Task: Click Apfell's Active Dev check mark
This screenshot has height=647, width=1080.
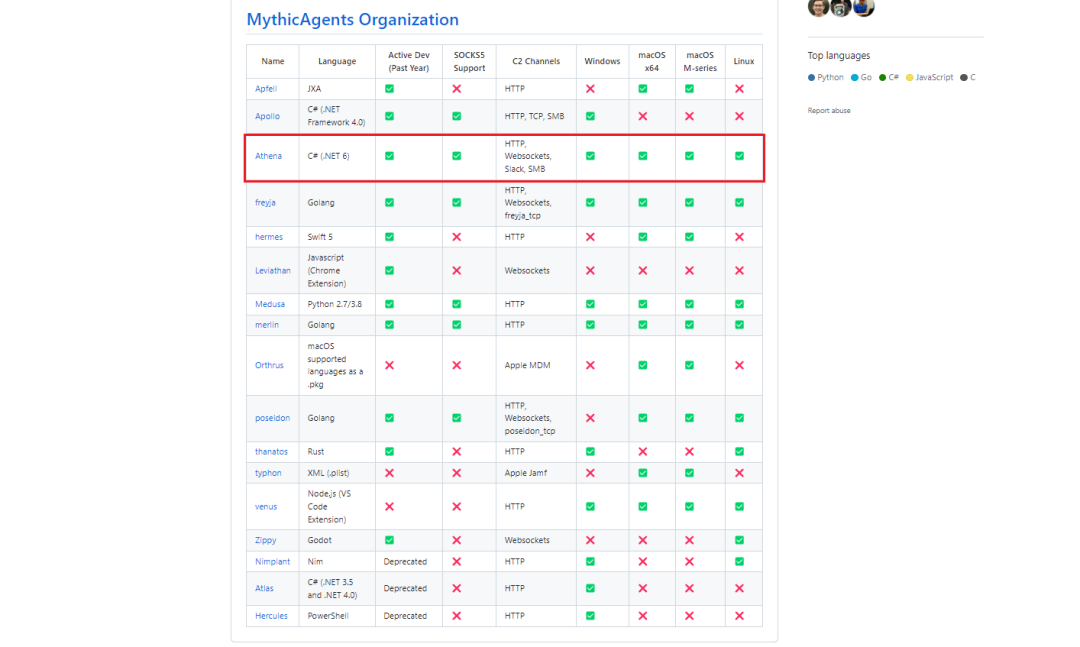Action: click(389, 89)
